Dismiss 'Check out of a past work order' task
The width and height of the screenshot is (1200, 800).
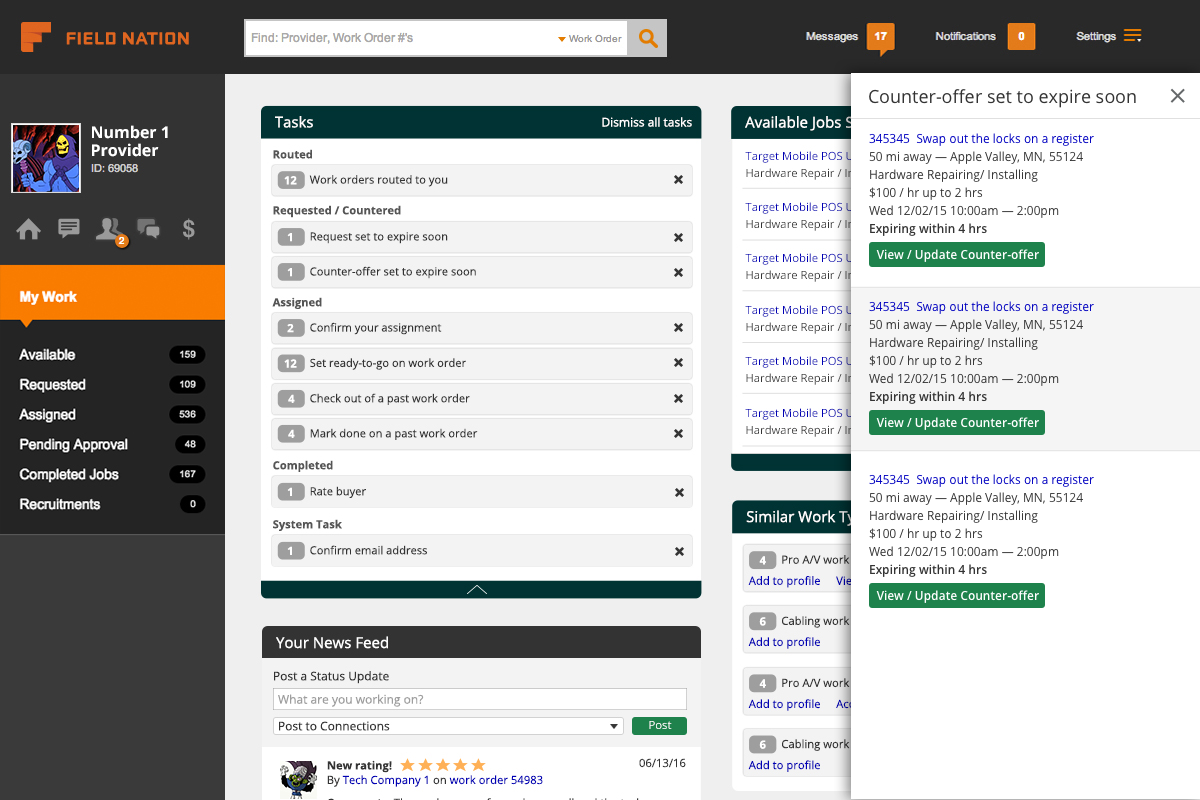(x=678, y=398)
